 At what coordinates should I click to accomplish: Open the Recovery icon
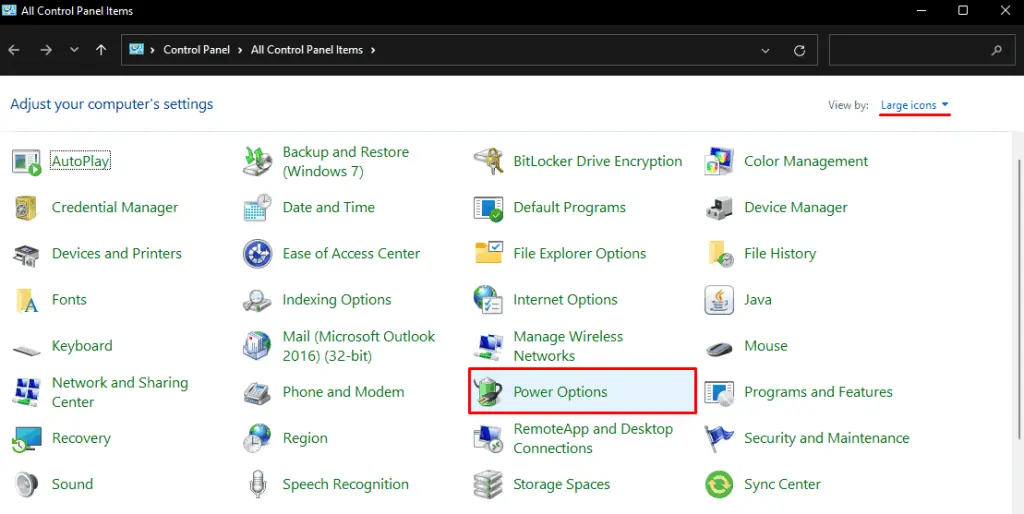click(x=27, y=439)
